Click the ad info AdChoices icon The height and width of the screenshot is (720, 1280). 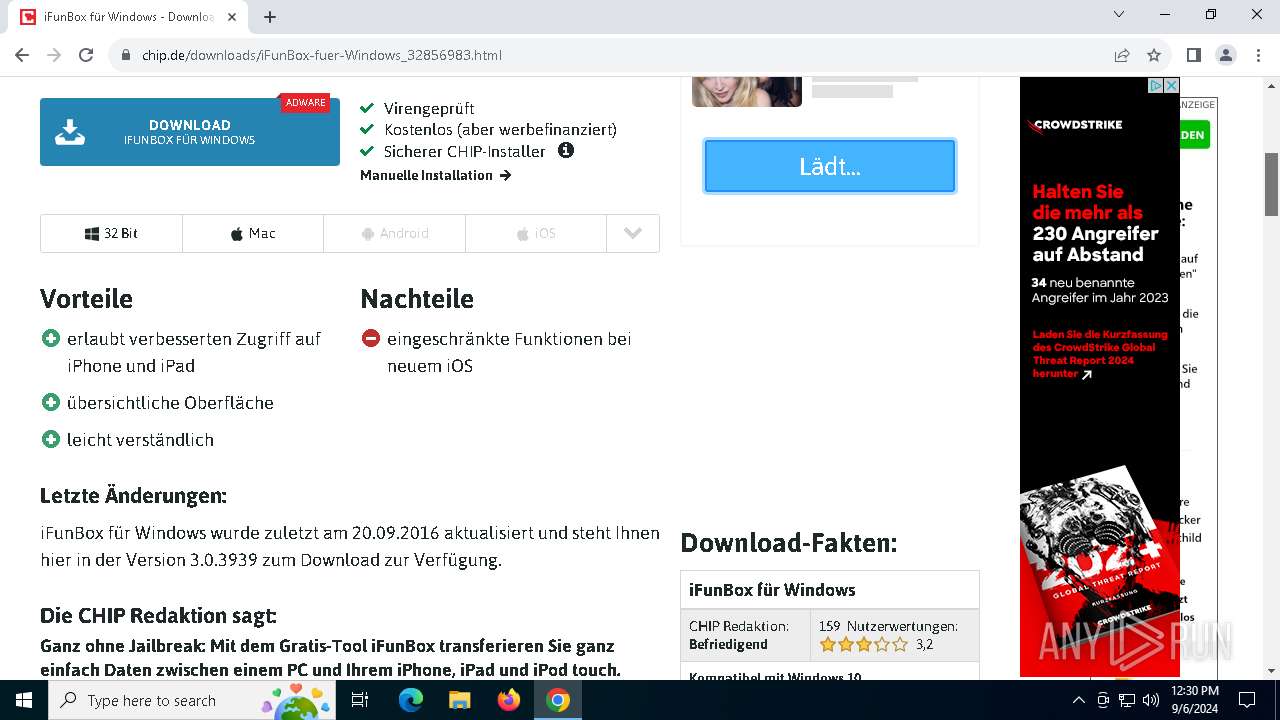click(1155, 86)
